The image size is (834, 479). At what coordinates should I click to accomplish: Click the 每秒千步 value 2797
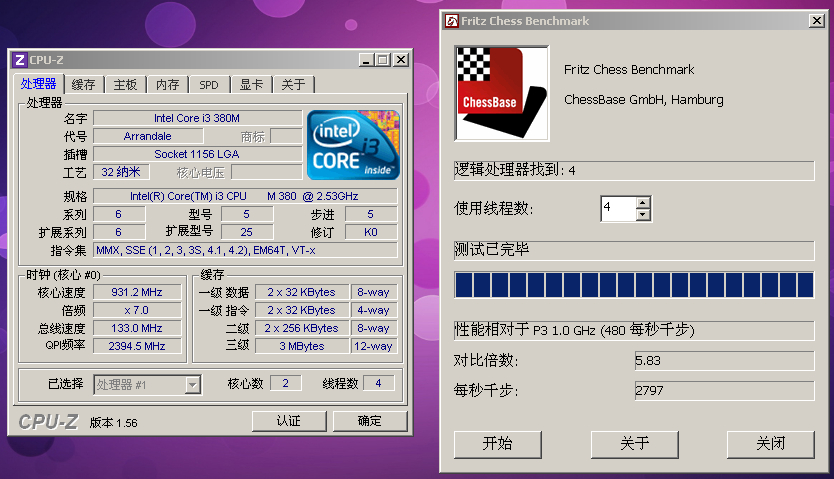724,391
